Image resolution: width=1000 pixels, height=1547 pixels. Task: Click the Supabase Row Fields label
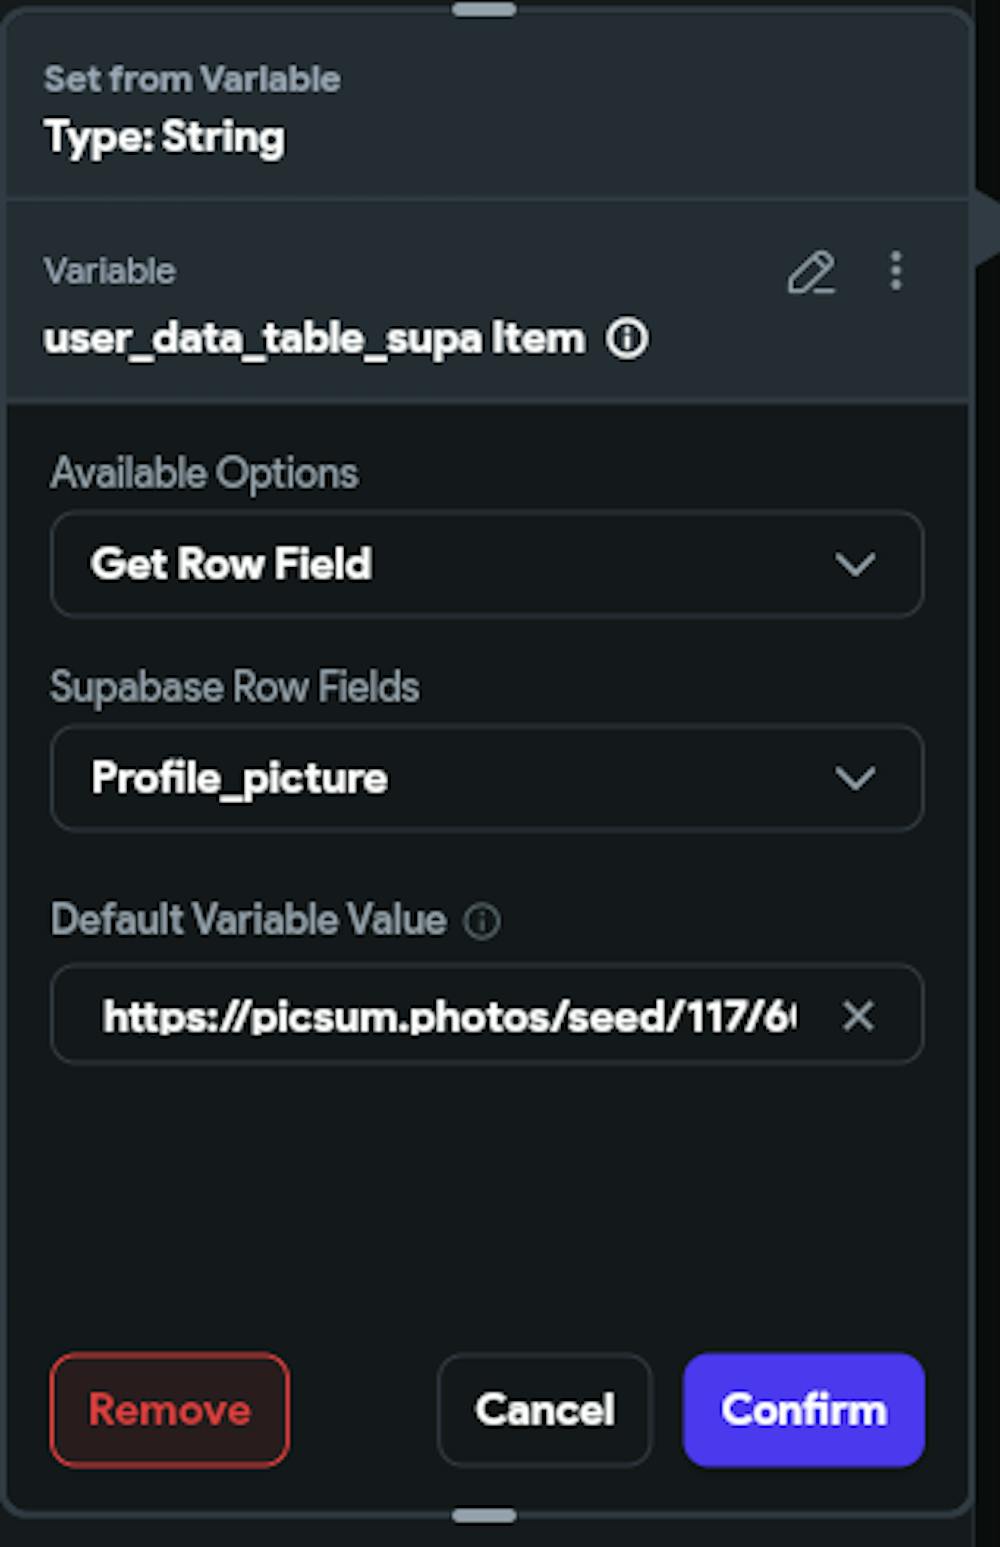235,687
